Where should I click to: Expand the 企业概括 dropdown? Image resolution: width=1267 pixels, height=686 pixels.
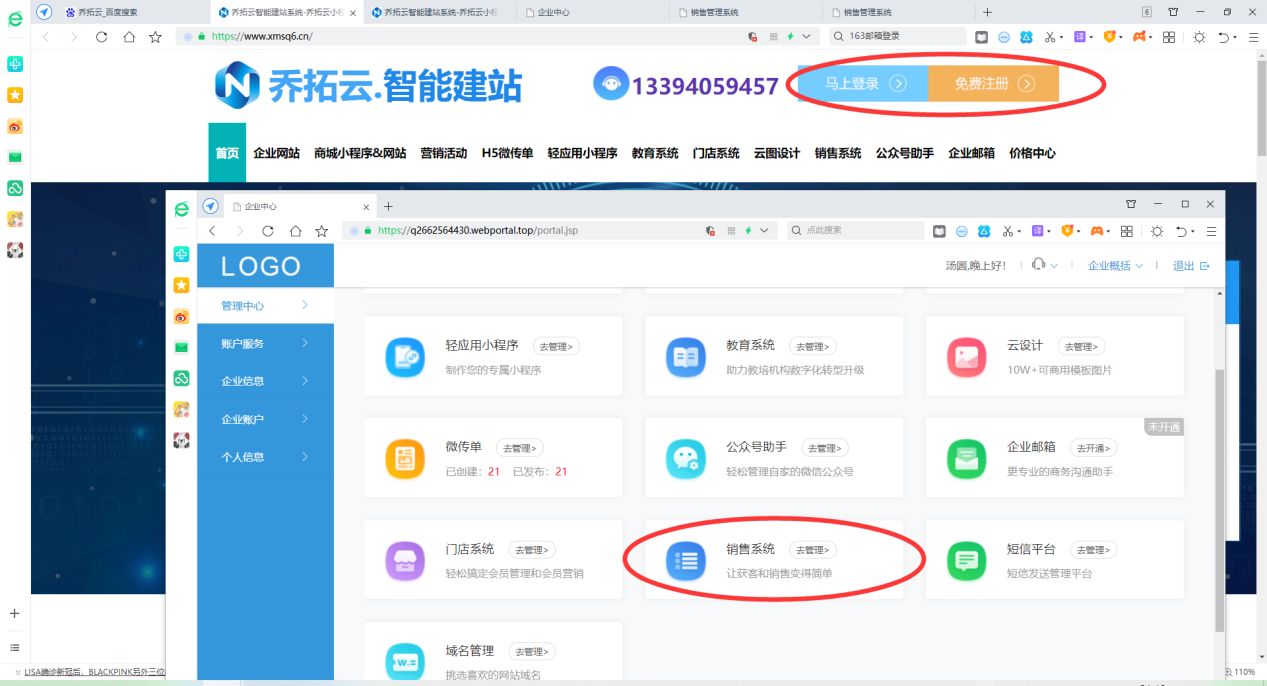click(1115, 266)
